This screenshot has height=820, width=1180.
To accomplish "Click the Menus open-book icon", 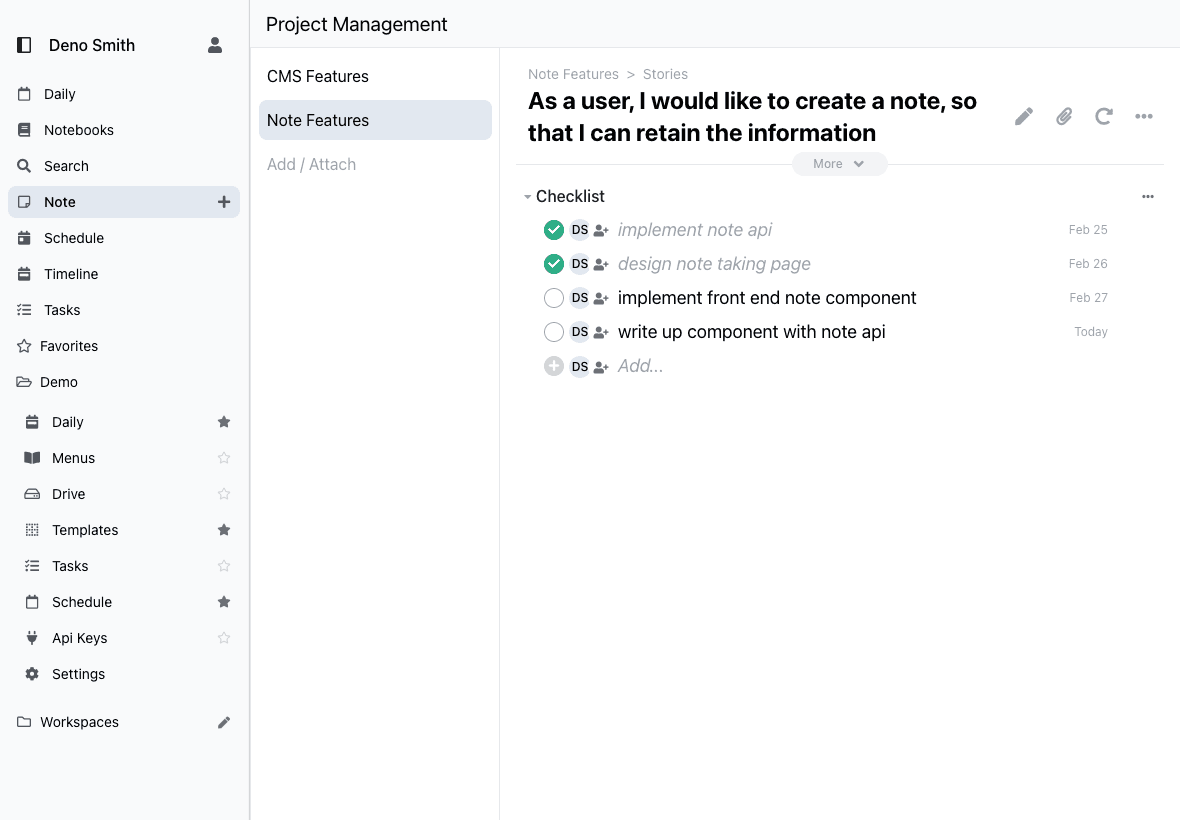I will pyautogui.click(x=32, y=457).
